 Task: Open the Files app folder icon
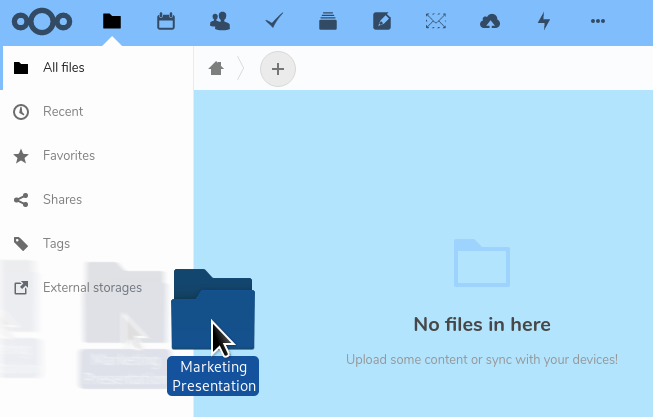coord(112,21)
